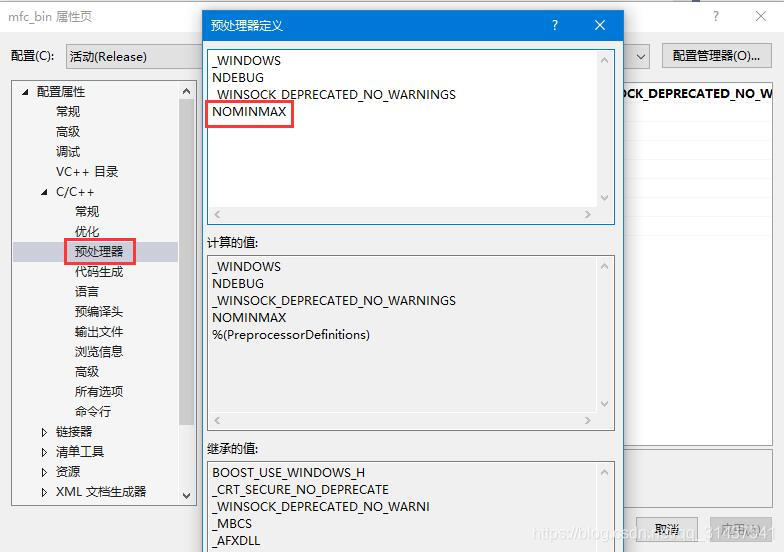Image resolution: width=784 pixels, height=552 pixels.
Task: Click NOMINMAX in the definitions edit box
Action: [249, 112]
